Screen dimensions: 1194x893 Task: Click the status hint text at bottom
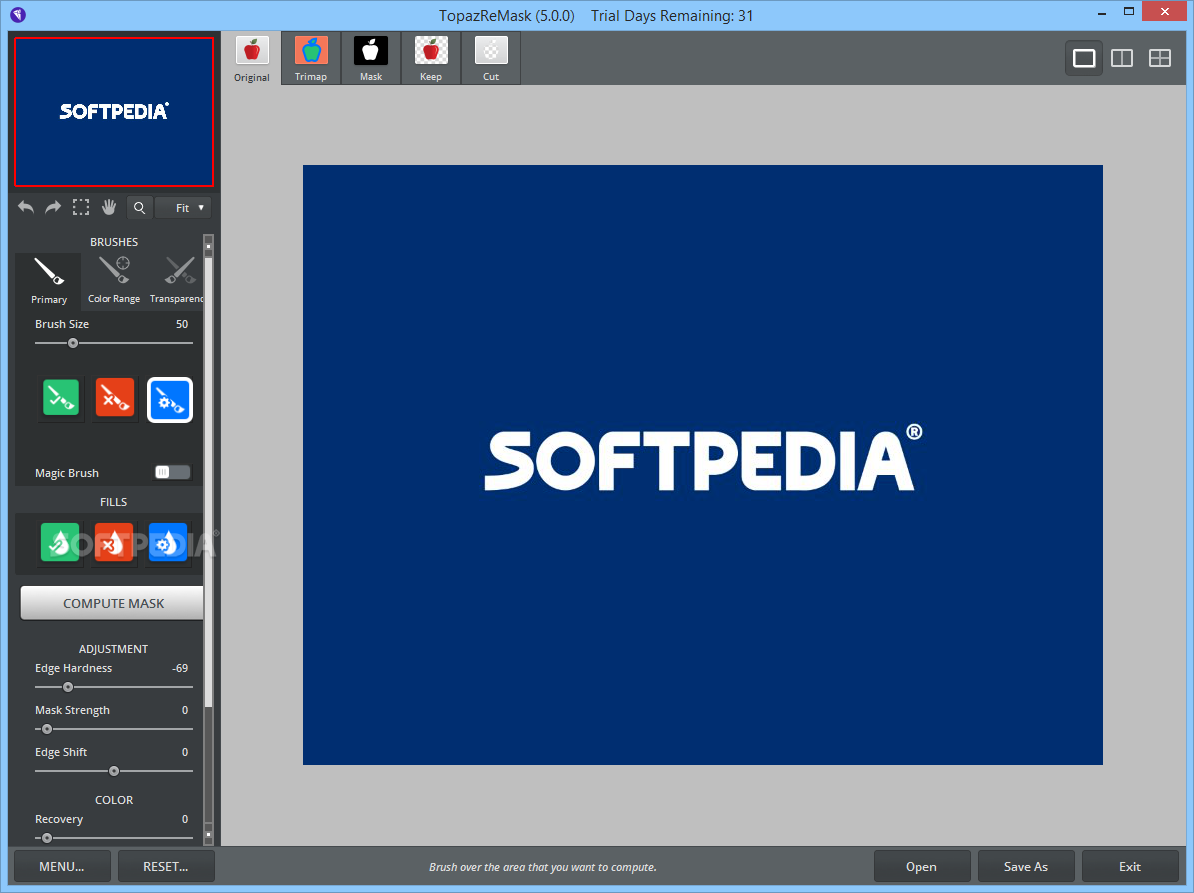pos(542,867)
